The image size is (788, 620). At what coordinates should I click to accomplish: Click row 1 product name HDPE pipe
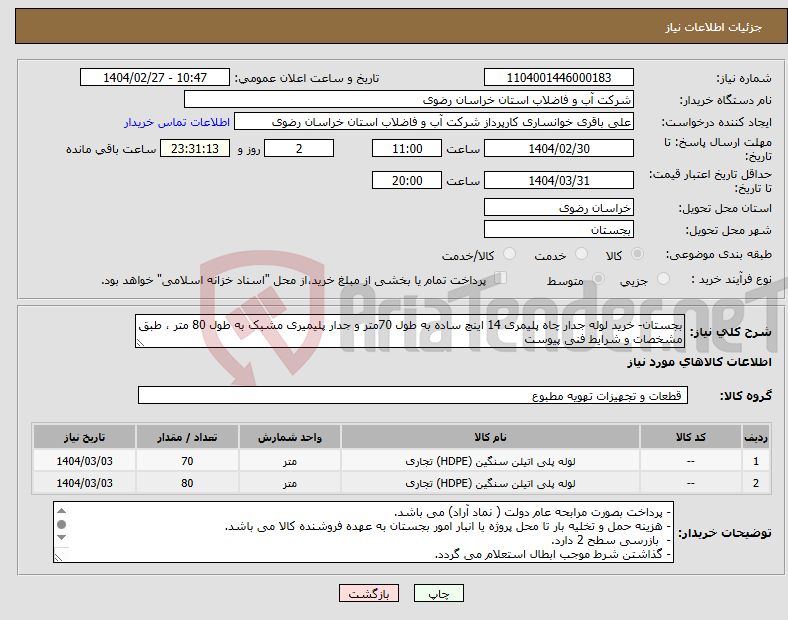(x=490, y=461)
